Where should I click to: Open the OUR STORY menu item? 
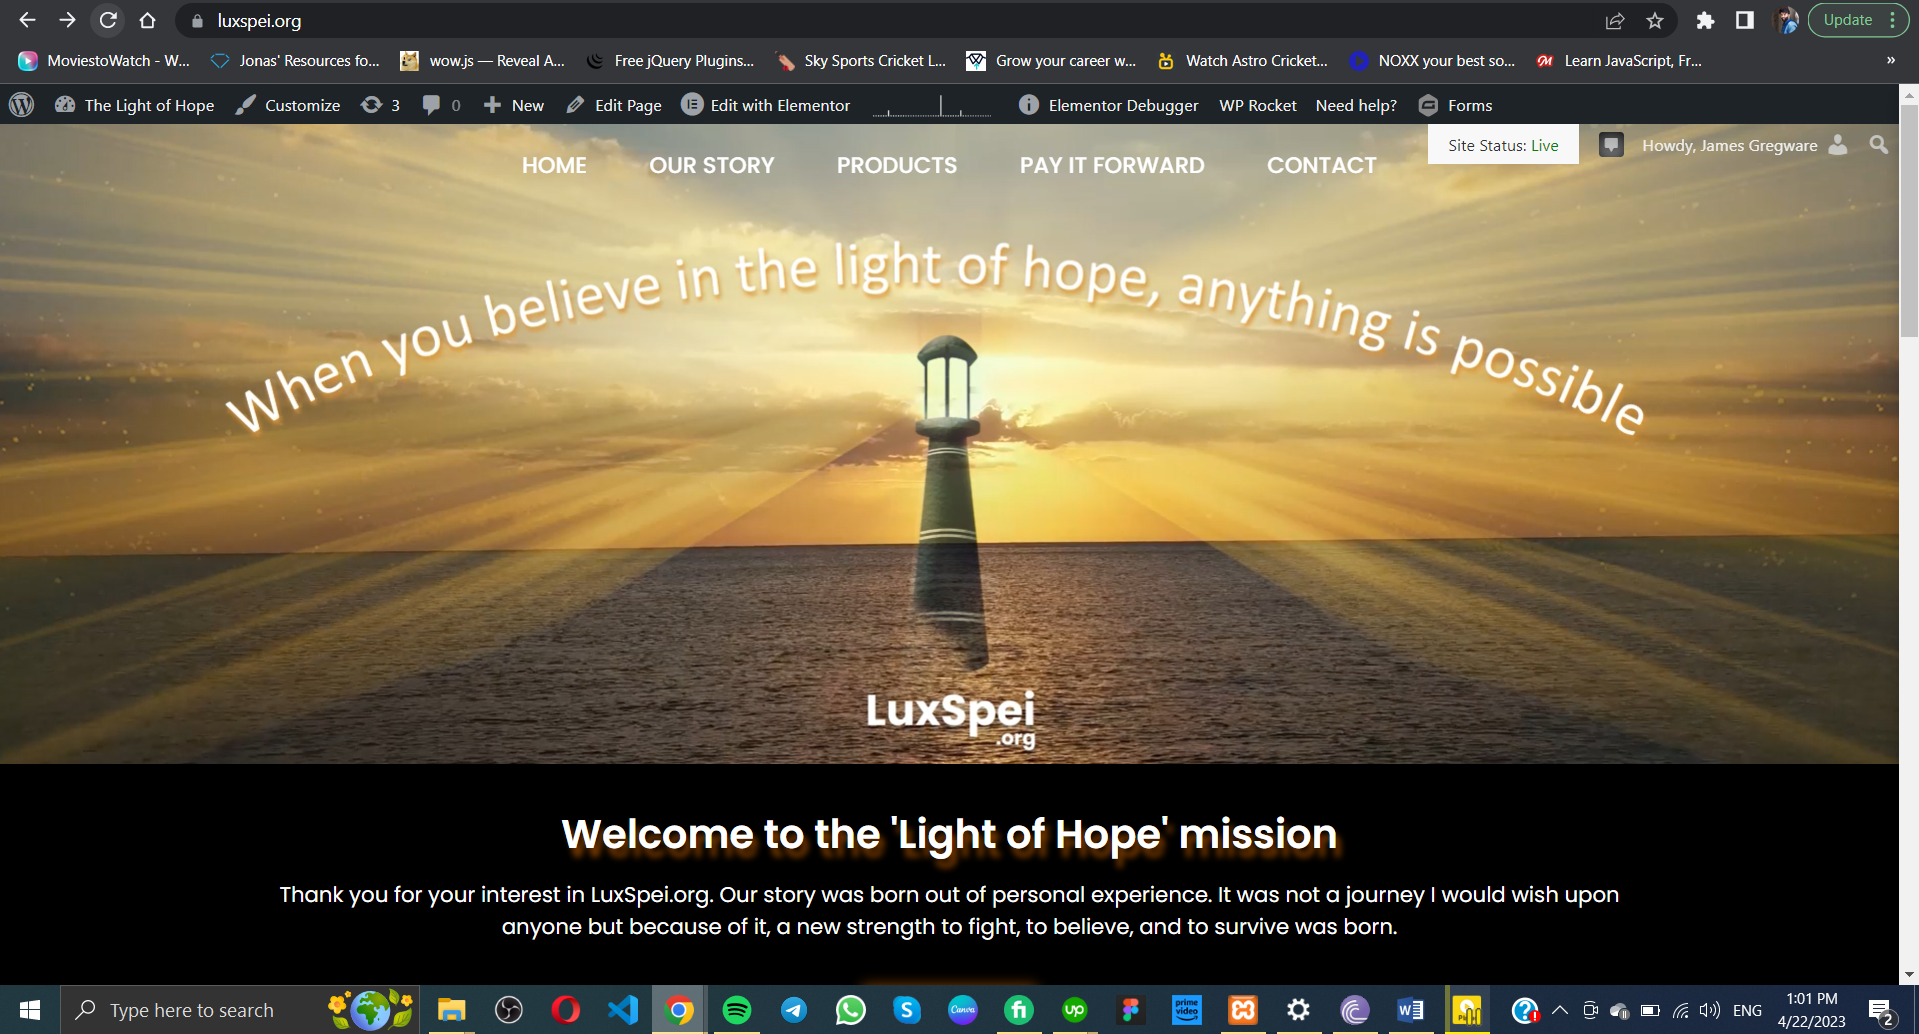711,166
